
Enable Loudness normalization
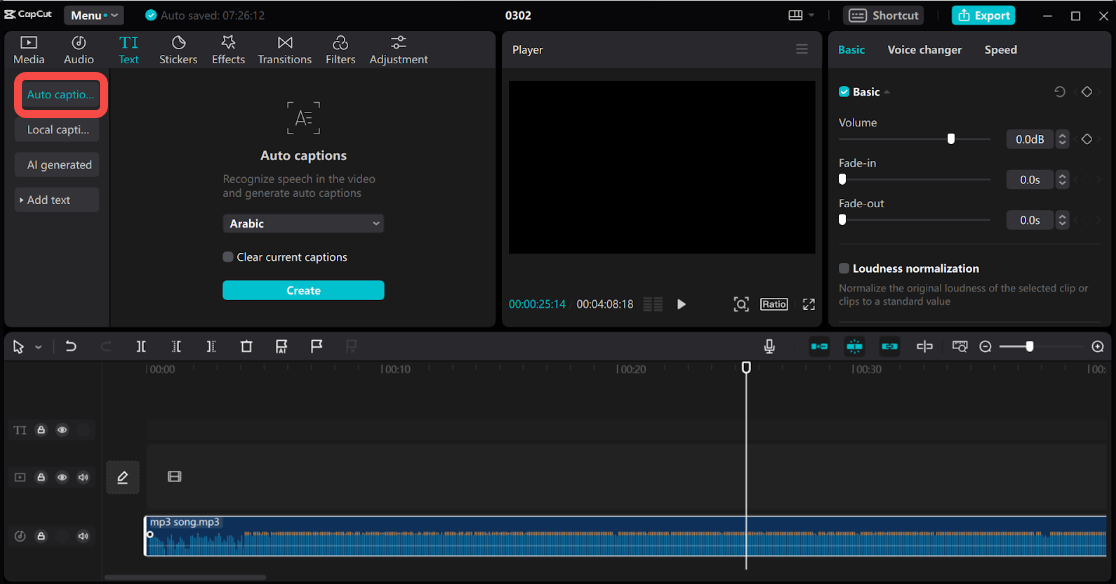[844, 268]
